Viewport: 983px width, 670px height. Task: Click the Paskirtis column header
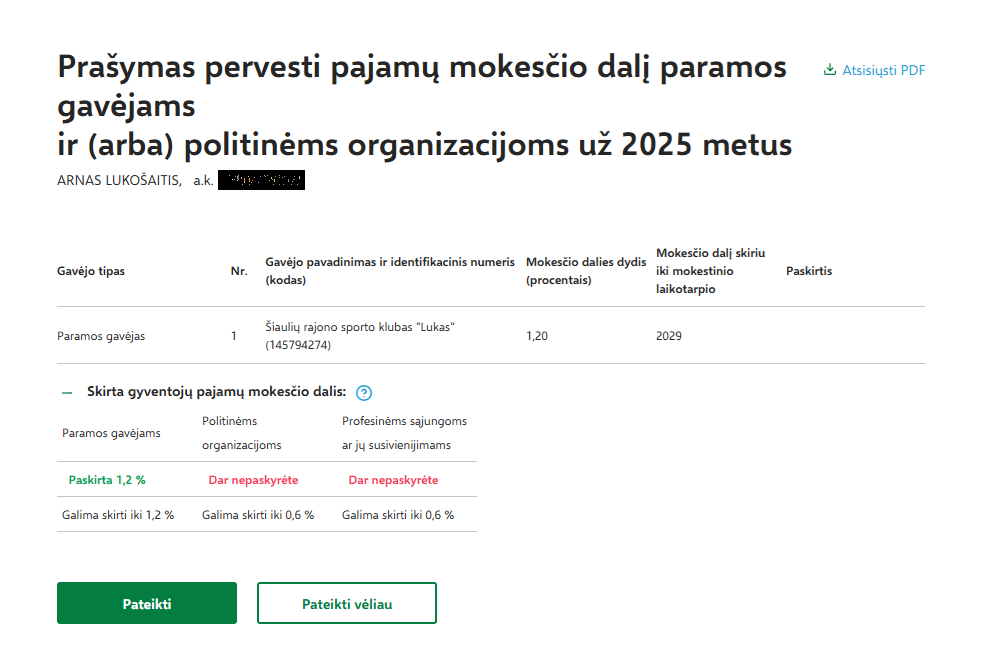[x=809, y=271]
